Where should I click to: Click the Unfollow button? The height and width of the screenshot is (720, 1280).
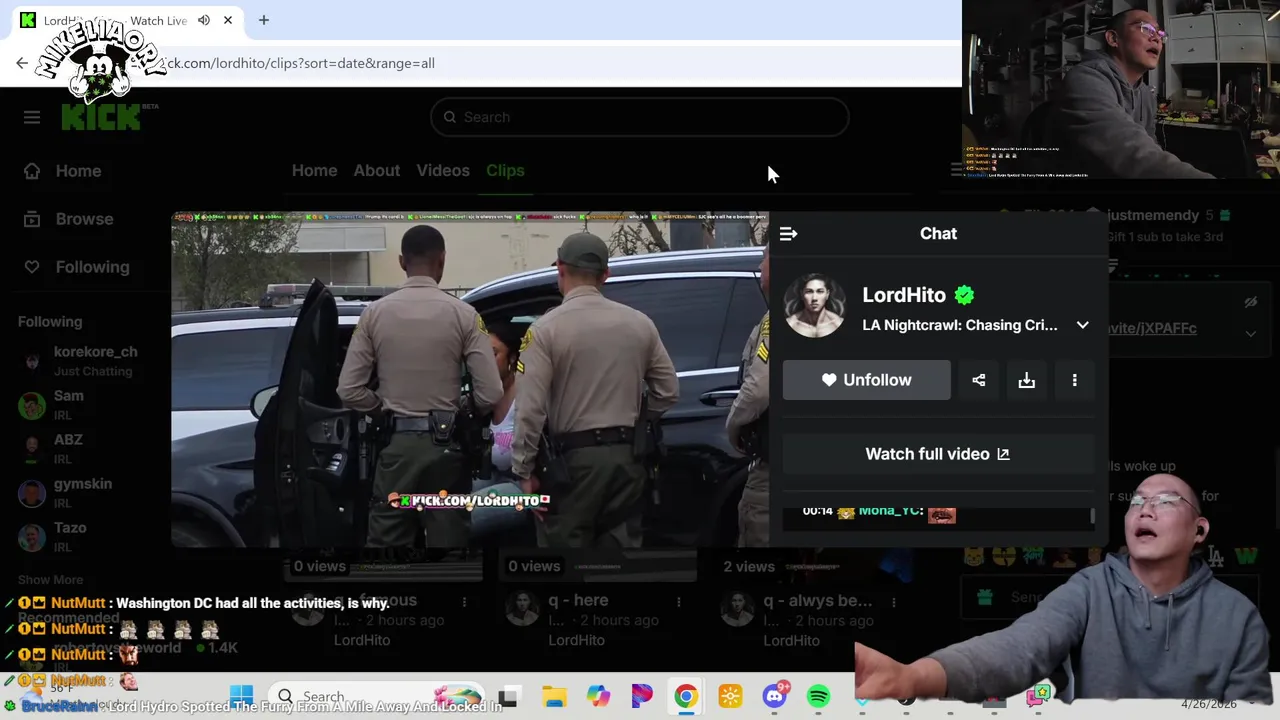coord(866,380)
